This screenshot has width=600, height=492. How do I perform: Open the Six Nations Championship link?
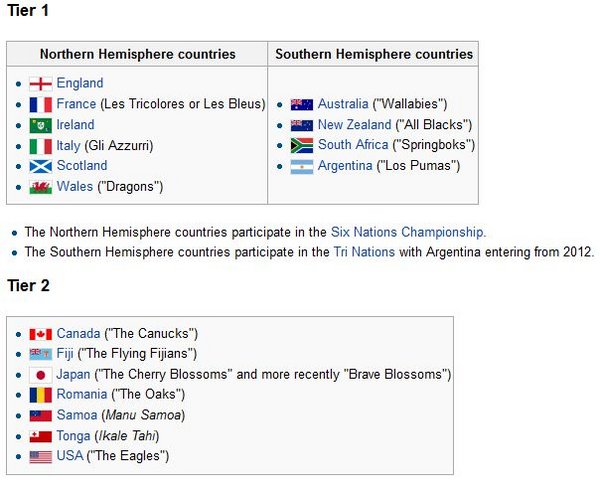pos(406,232)
